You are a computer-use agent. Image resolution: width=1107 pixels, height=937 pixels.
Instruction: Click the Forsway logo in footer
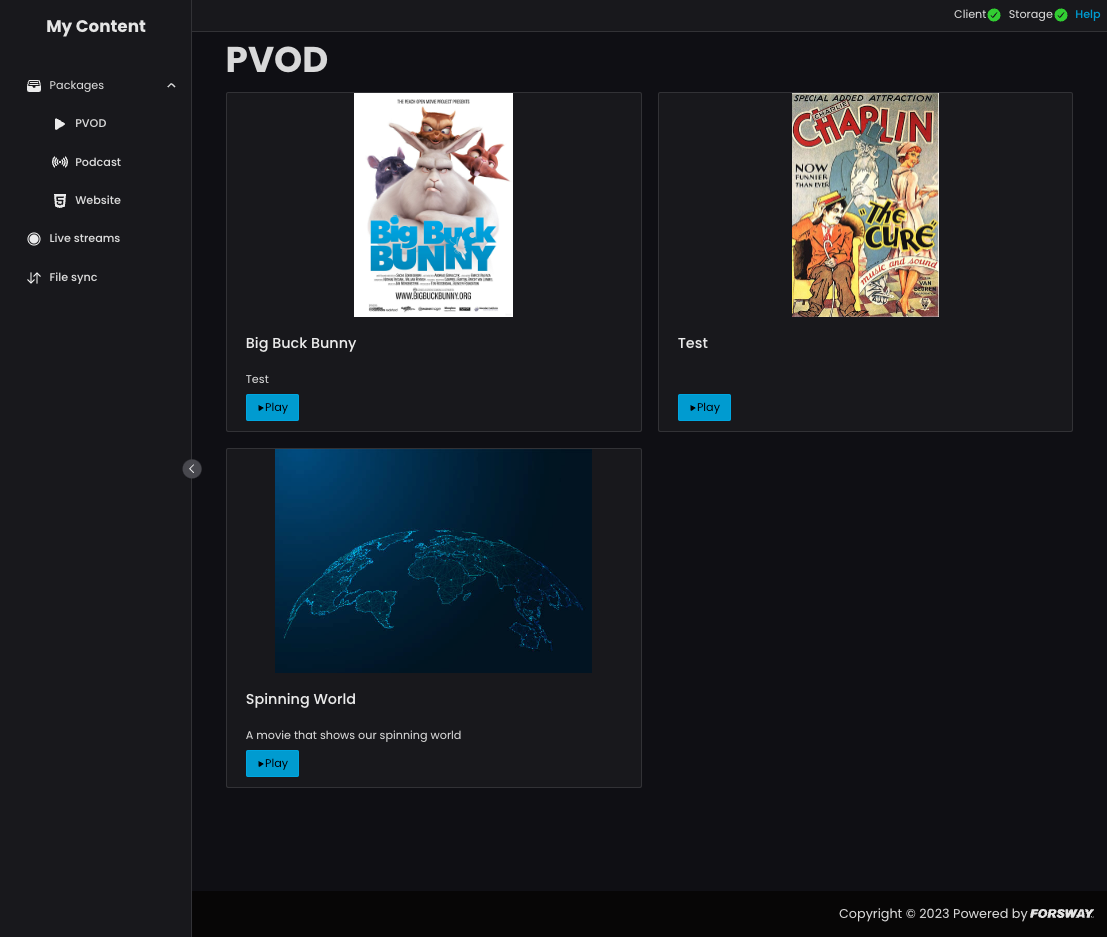pos(1062,914)
